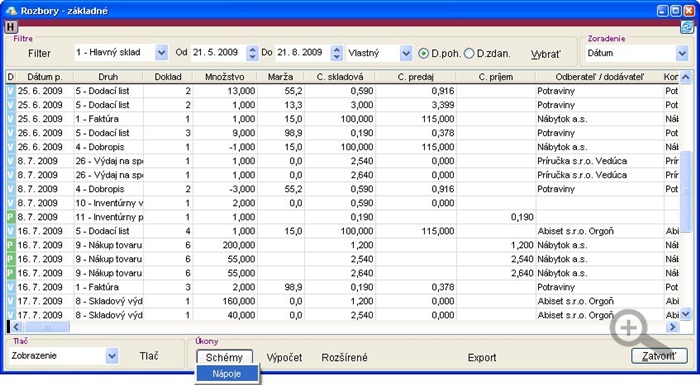Increase the Do date with spinner up

click(x=337, y=50)
